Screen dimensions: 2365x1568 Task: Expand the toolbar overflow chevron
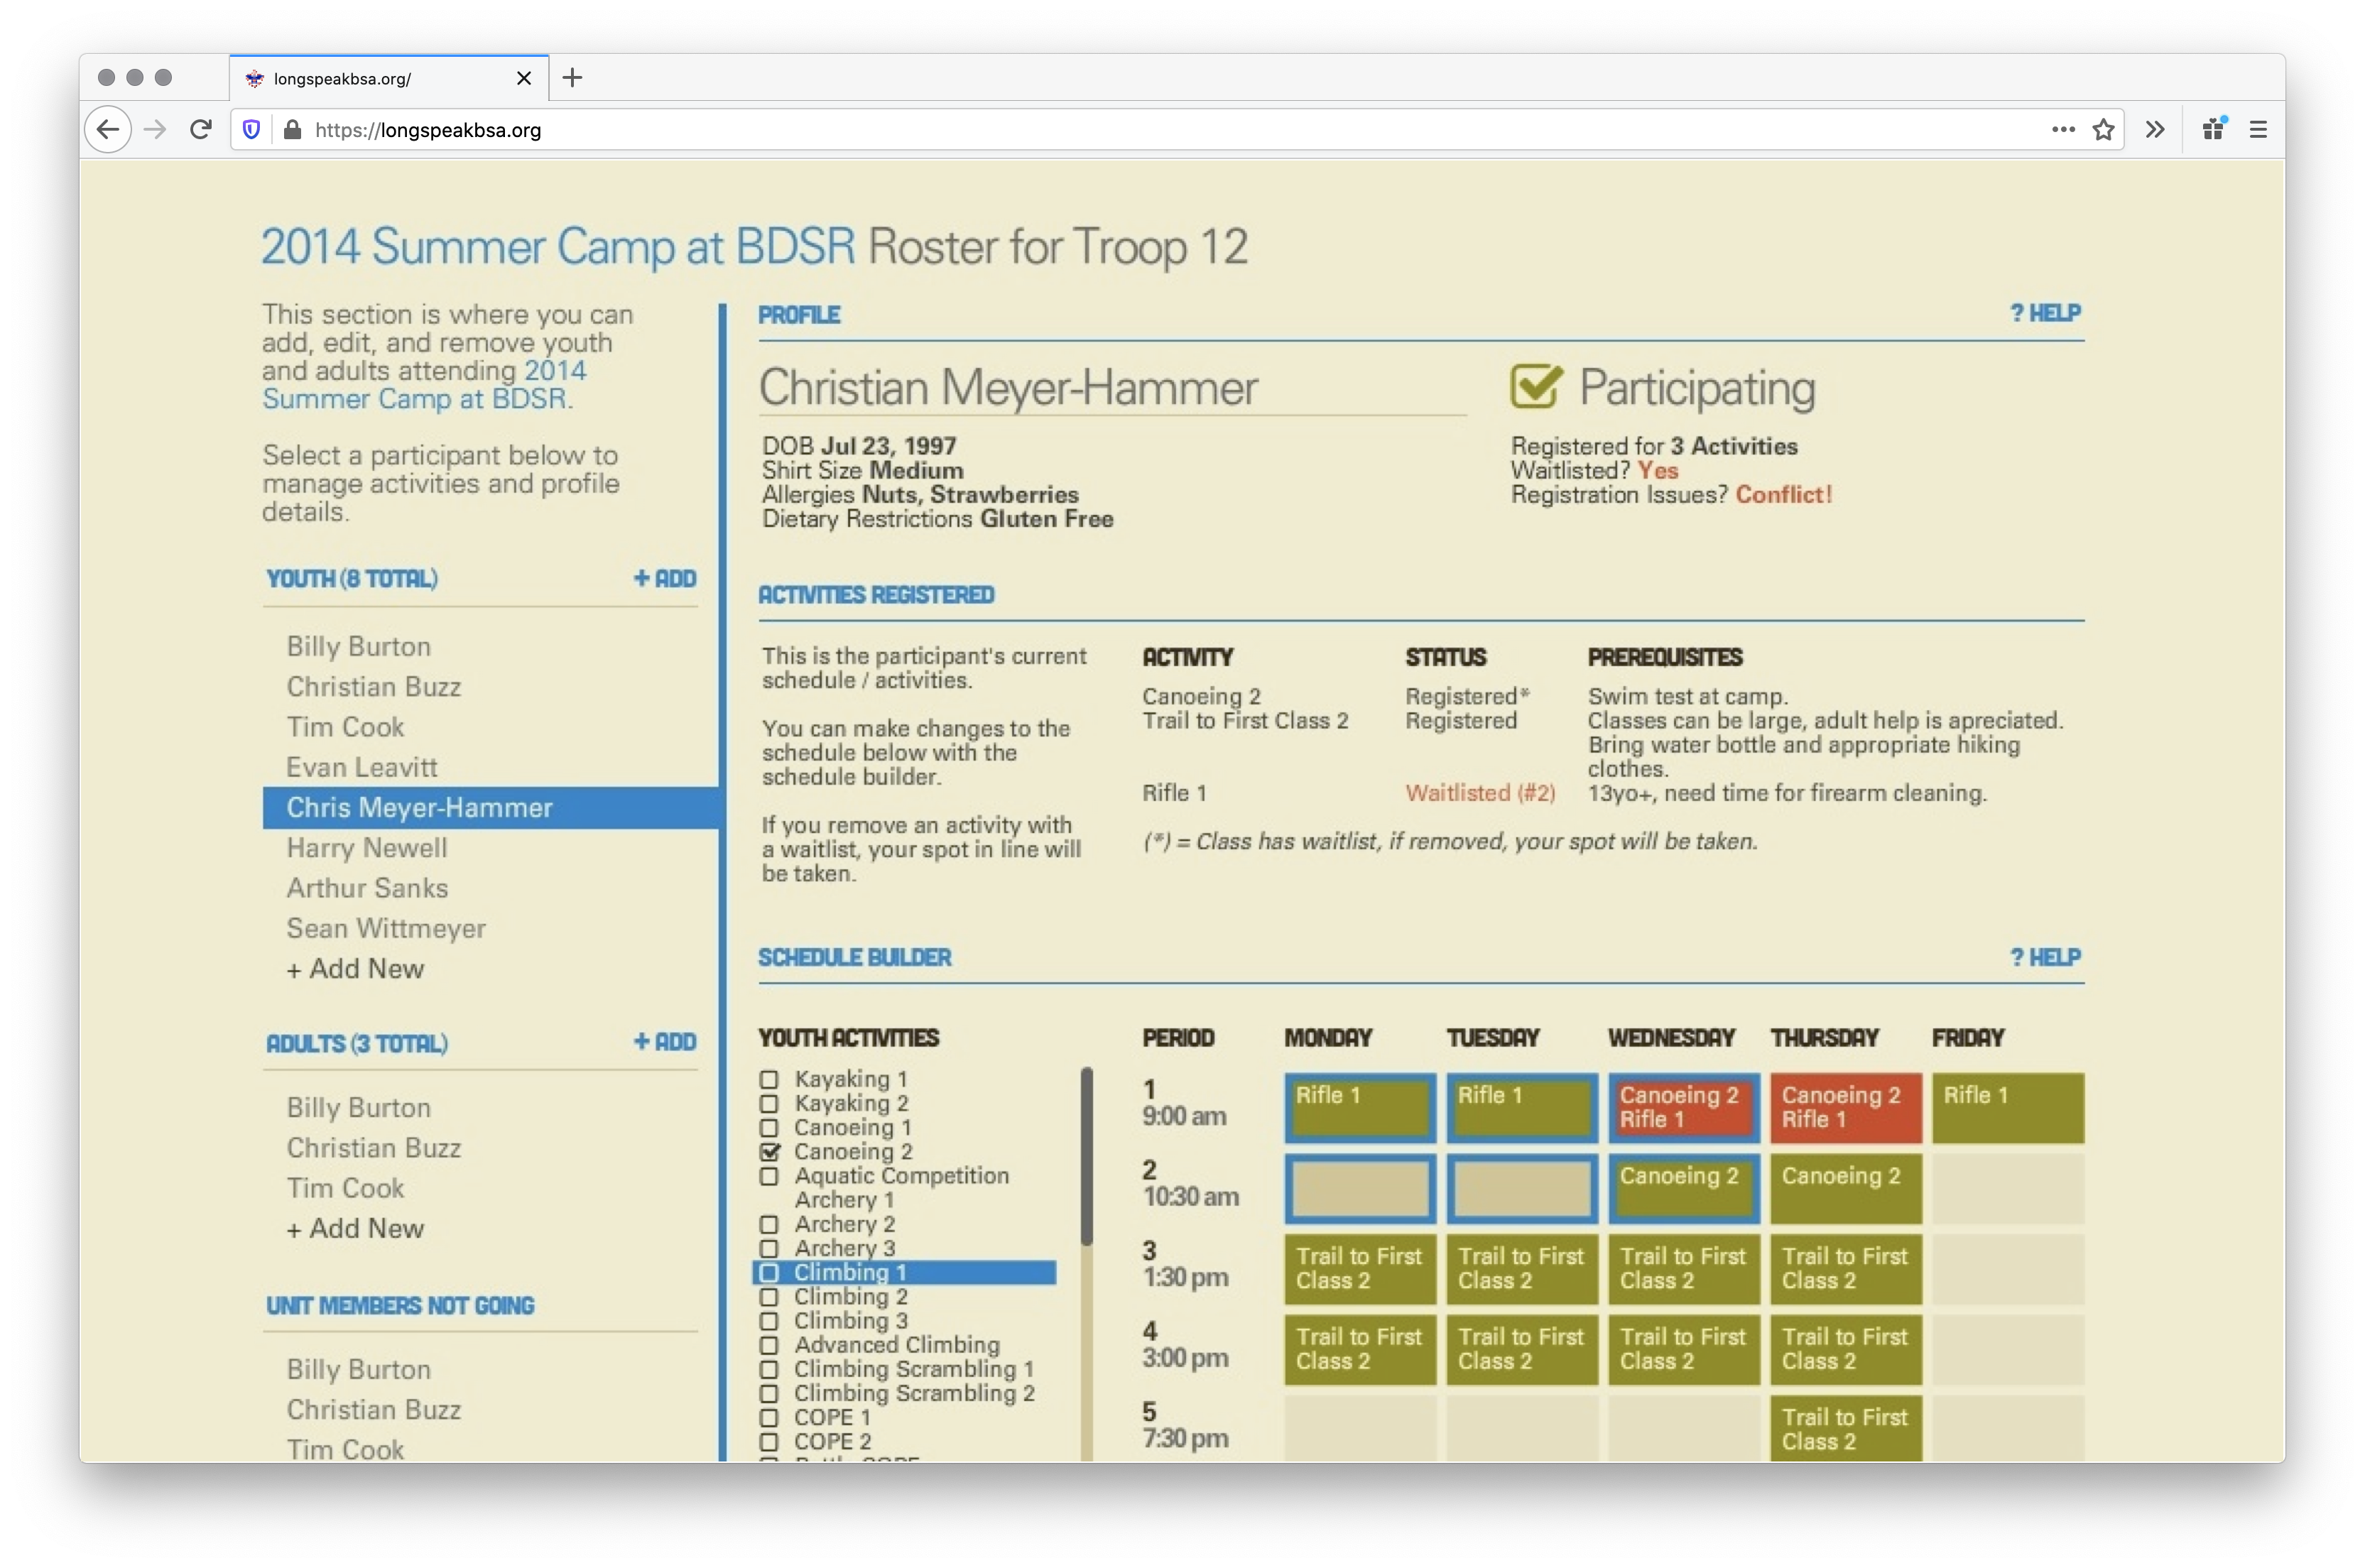(x=2155, y=130)
